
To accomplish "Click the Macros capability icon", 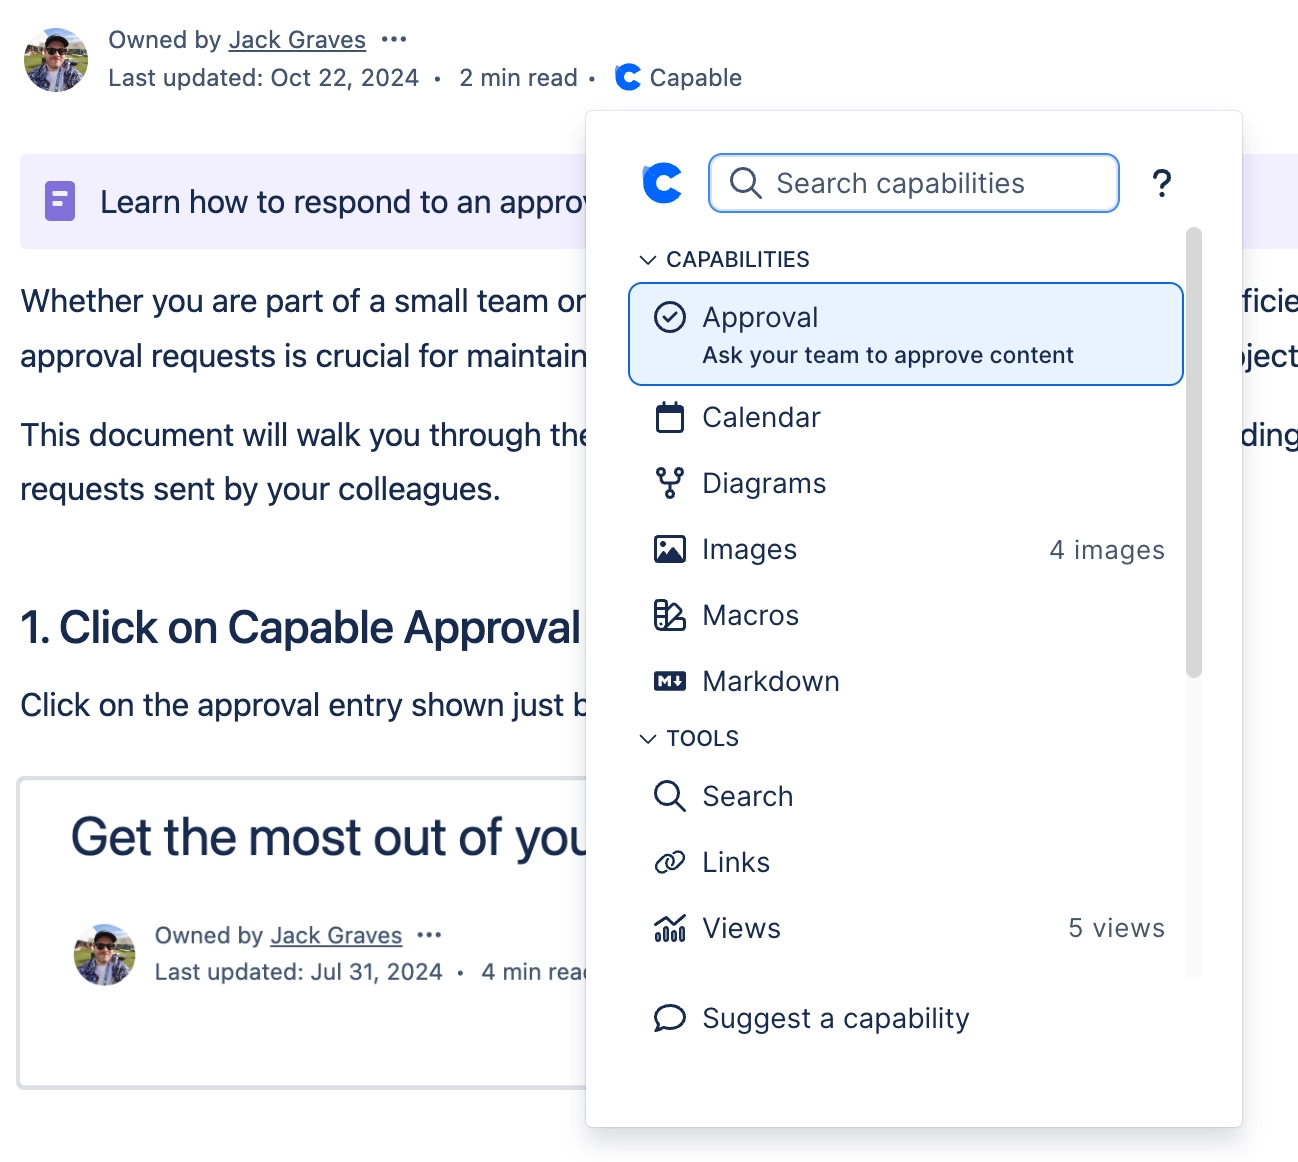I will [669, 615].
